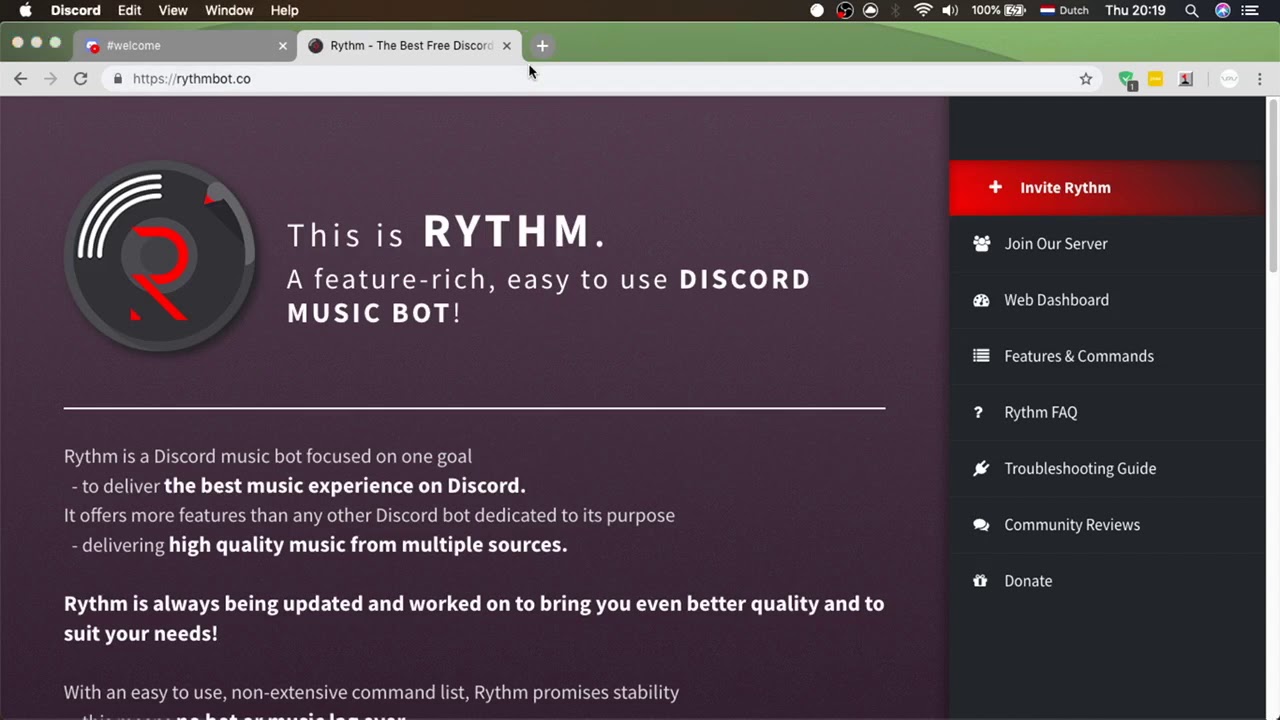The image size is (1280, 720).
Task: Click the white circle menu bar icon
Action: (x=817, y=10)
